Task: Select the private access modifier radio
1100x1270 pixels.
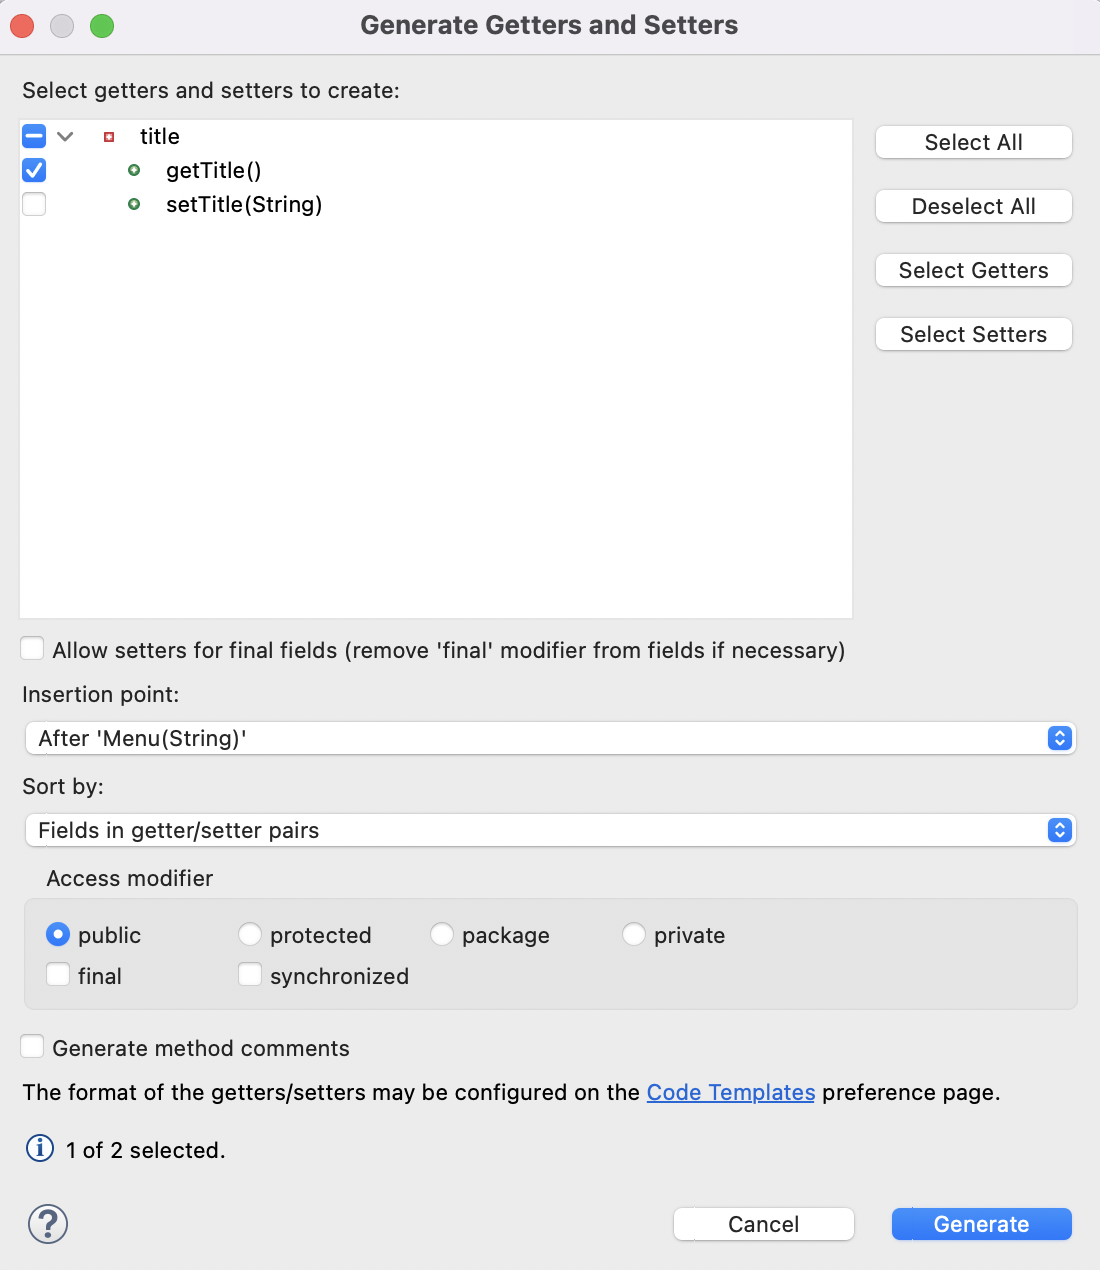Action: pyautogui.click(x=634, y=934)
